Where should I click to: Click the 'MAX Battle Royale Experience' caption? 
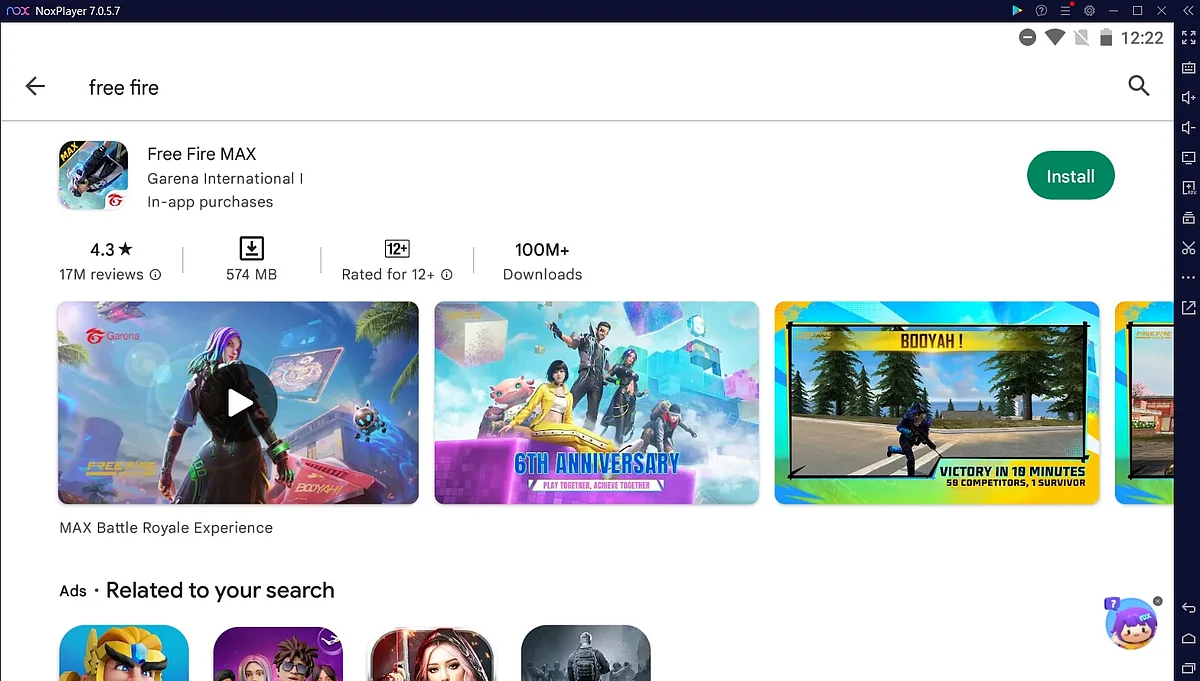tap(166, 528)
